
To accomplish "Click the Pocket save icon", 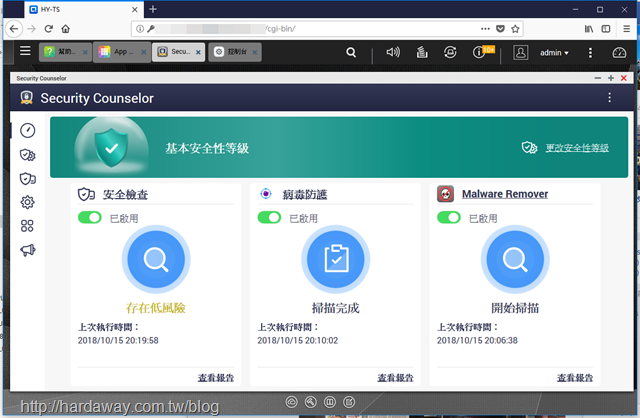I will pyautogui.click(x=500, y=29).
